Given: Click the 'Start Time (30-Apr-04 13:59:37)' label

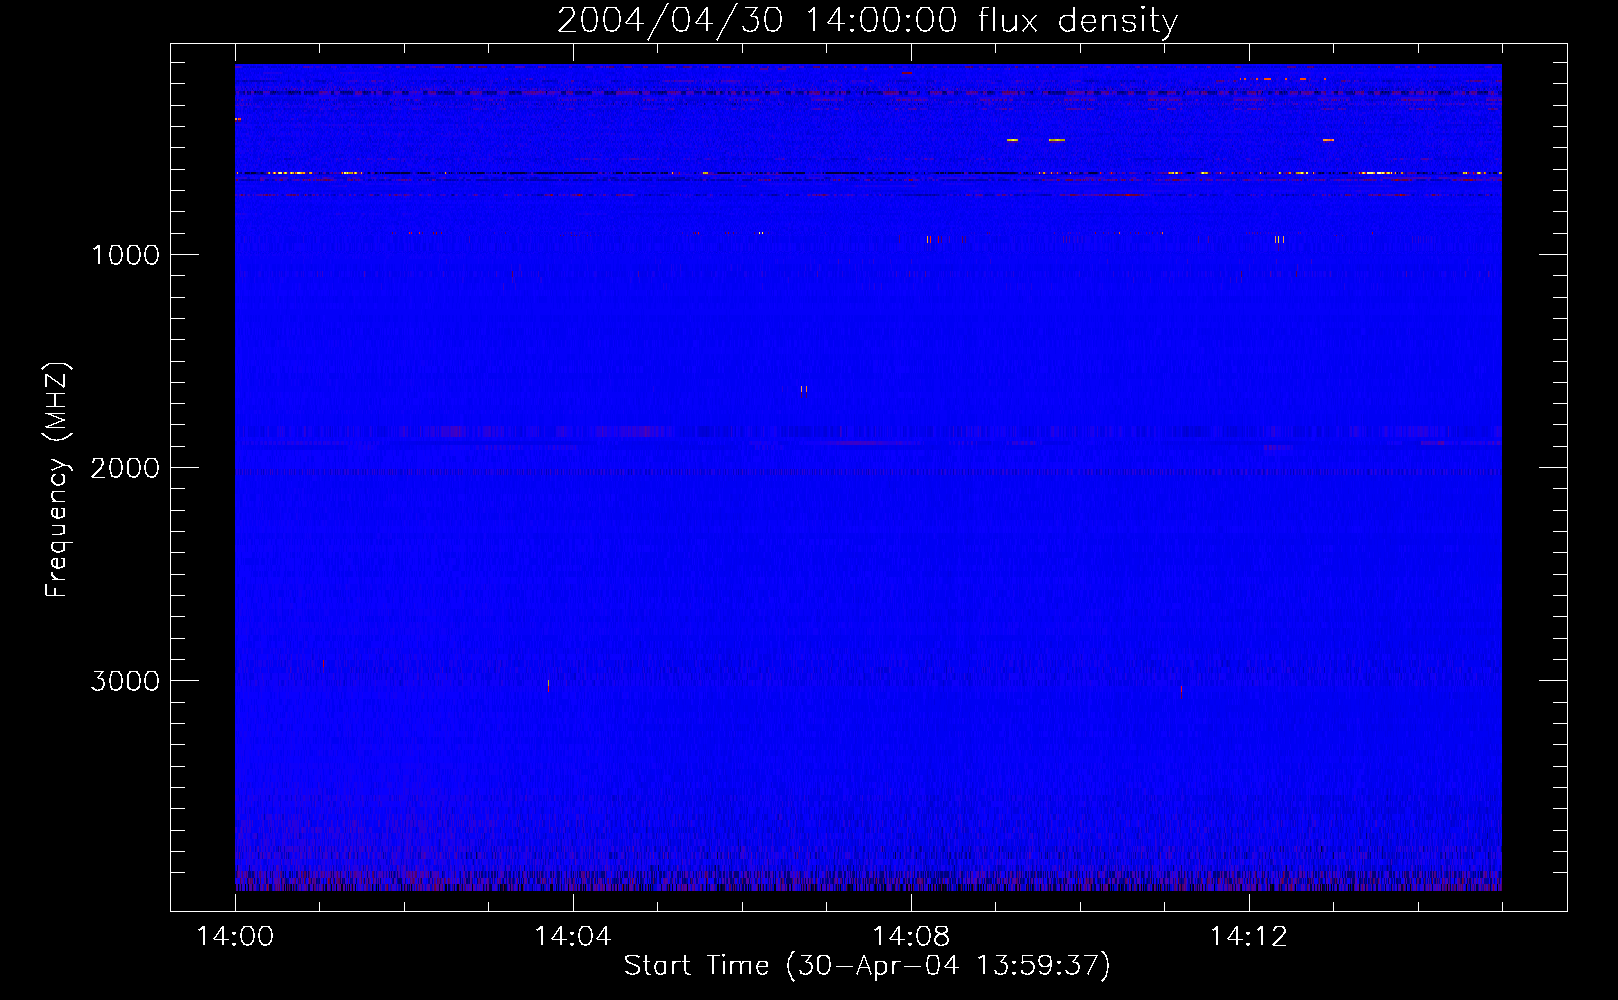Looking at the screenshot, I should (867, 966).
